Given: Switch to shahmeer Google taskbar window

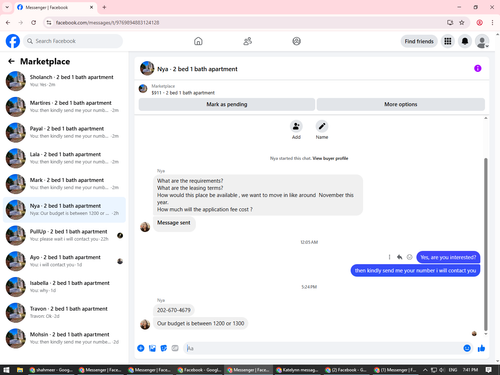Looking at the screenshot, I should [51, 370].
